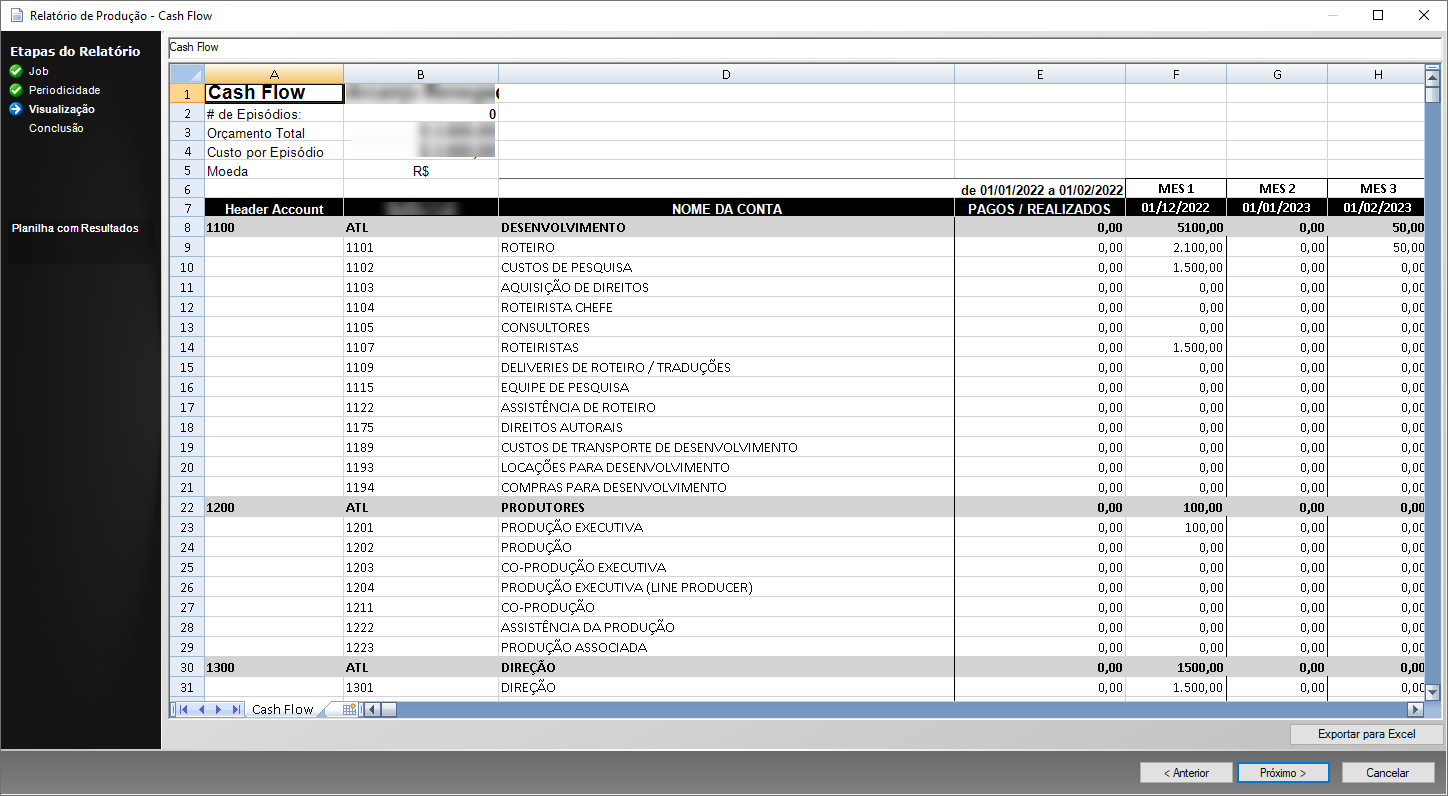
Task: Select column H header
Action: 1376,74
